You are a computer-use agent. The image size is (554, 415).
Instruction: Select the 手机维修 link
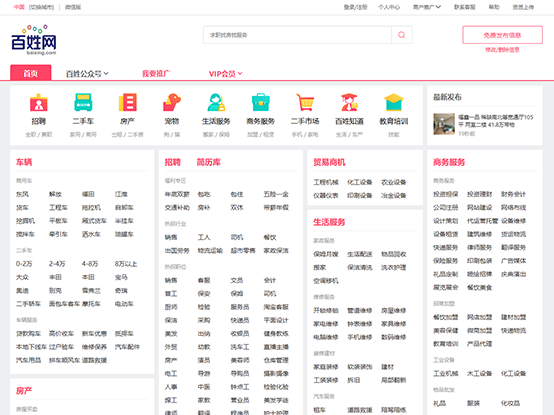[x=360, y=337]
